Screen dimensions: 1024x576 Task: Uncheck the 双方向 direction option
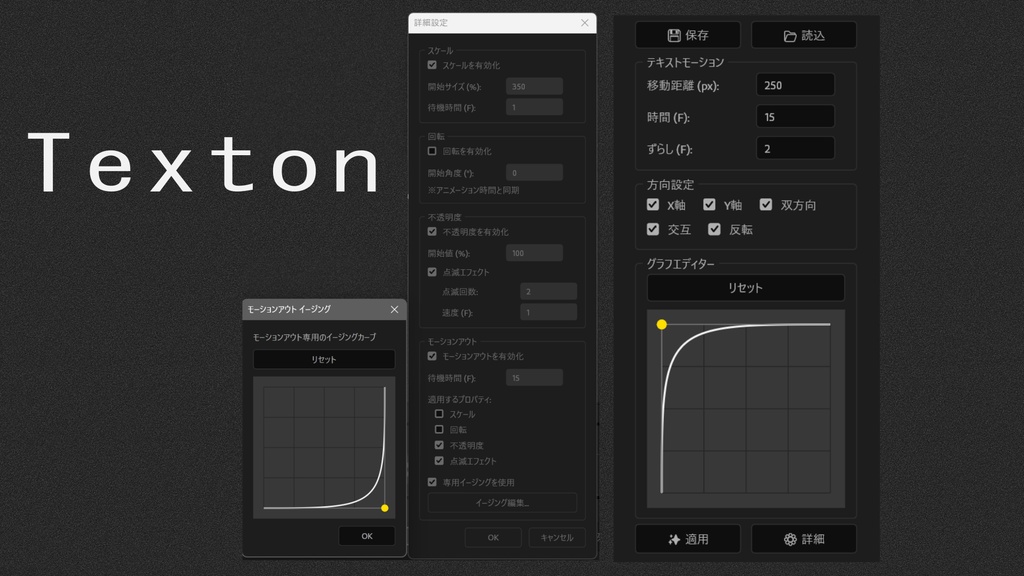coord(766,204)
